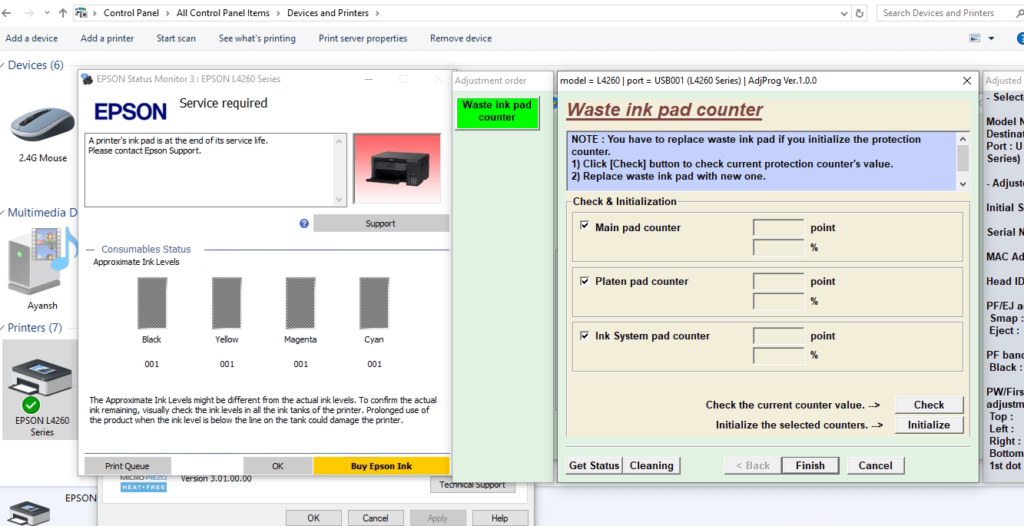This screenshot has width=1024, height=526.
Task: Click the view options icon in the toolbar
Action: [975, 39]
